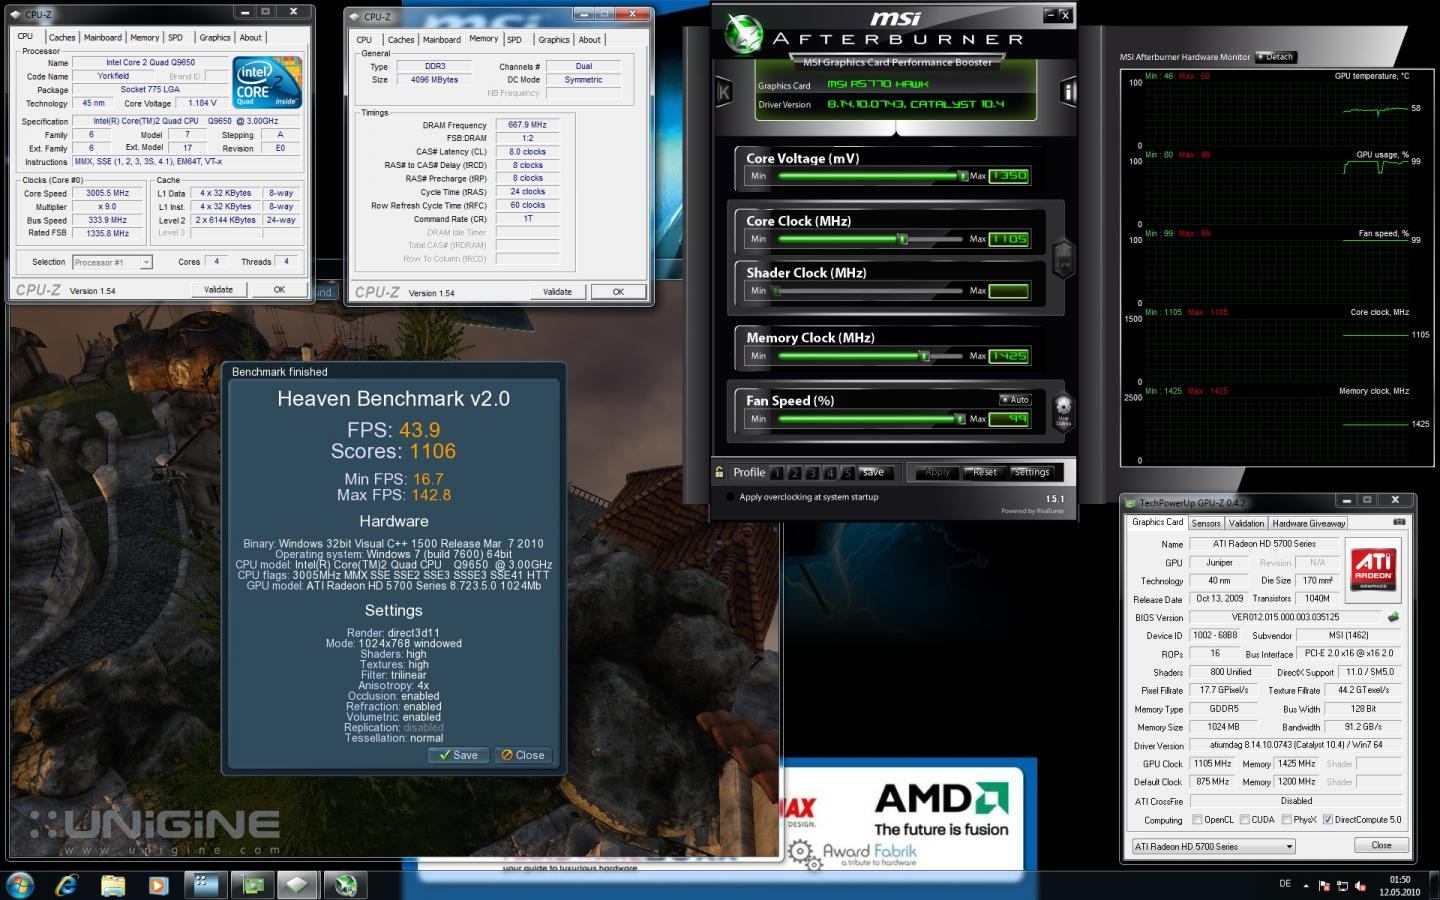Launch Internet Explorer from the taskbar
1440x900 pixels.
(x=67, y=885)
